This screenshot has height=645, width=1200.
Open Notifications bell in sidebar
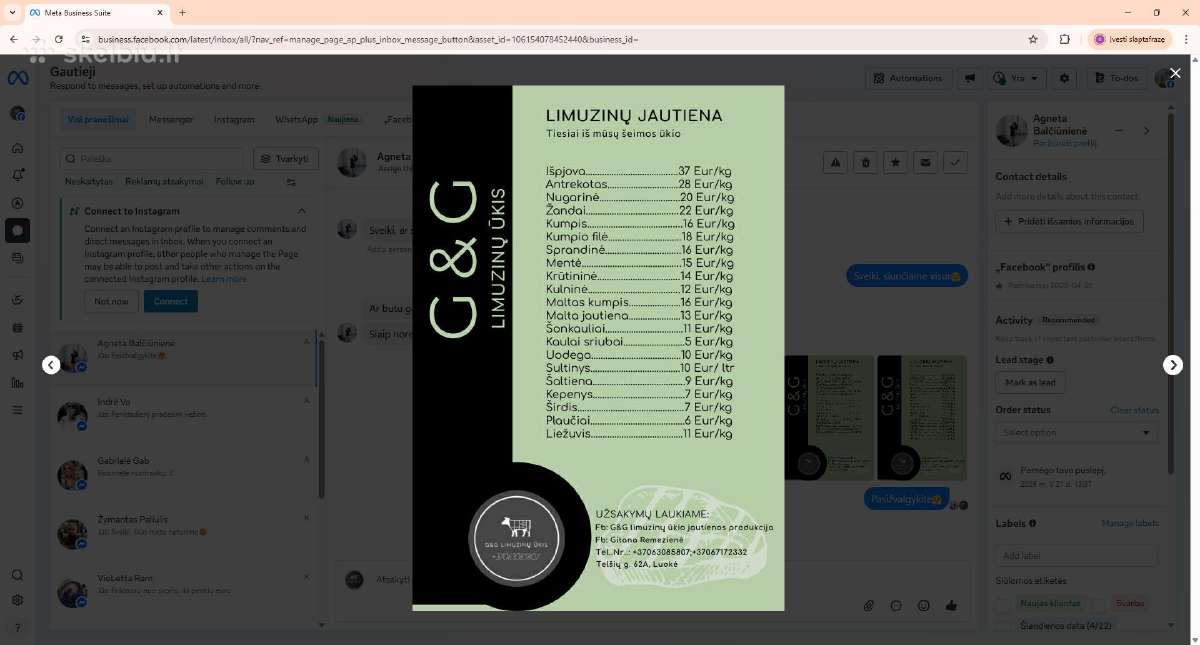coord(17,175)
